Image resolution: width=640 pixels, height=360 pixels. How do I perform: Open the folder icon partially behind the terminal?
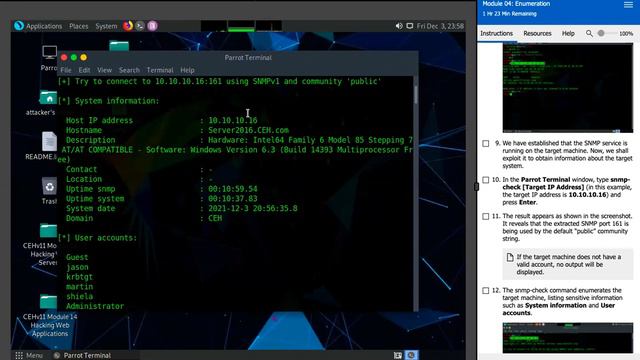coord(119,45)
